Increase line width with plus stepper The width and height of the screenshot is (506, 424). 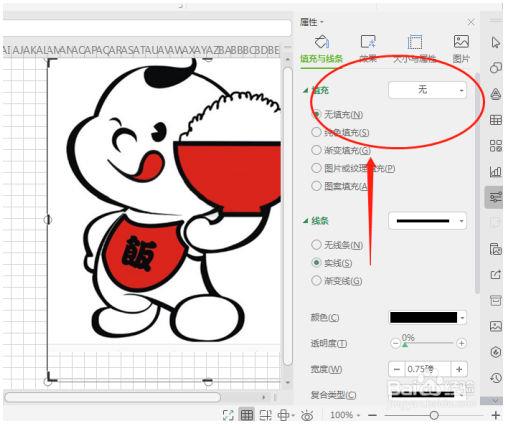pos(459,369)
